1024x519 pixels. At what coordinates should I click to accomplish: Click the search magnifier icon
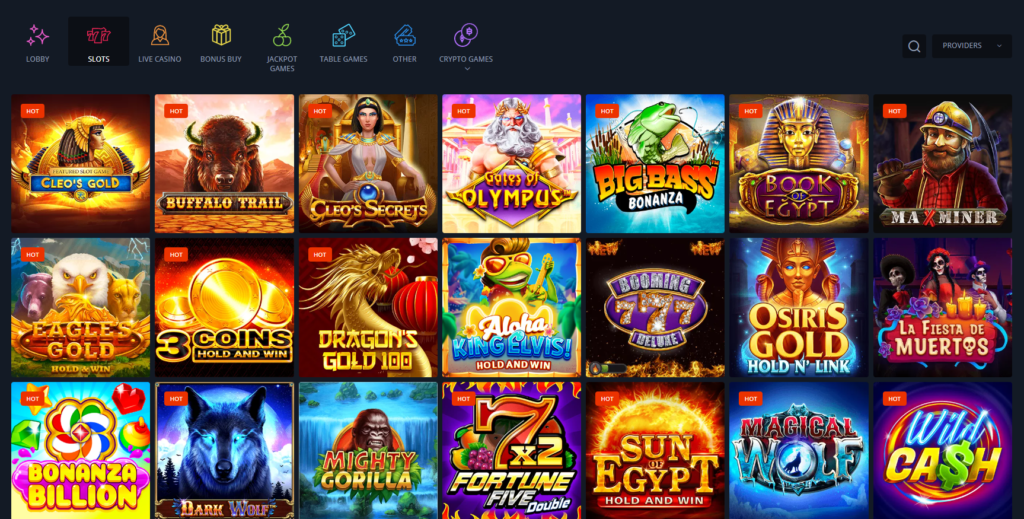pyautogui.click(x=914, y=46)
